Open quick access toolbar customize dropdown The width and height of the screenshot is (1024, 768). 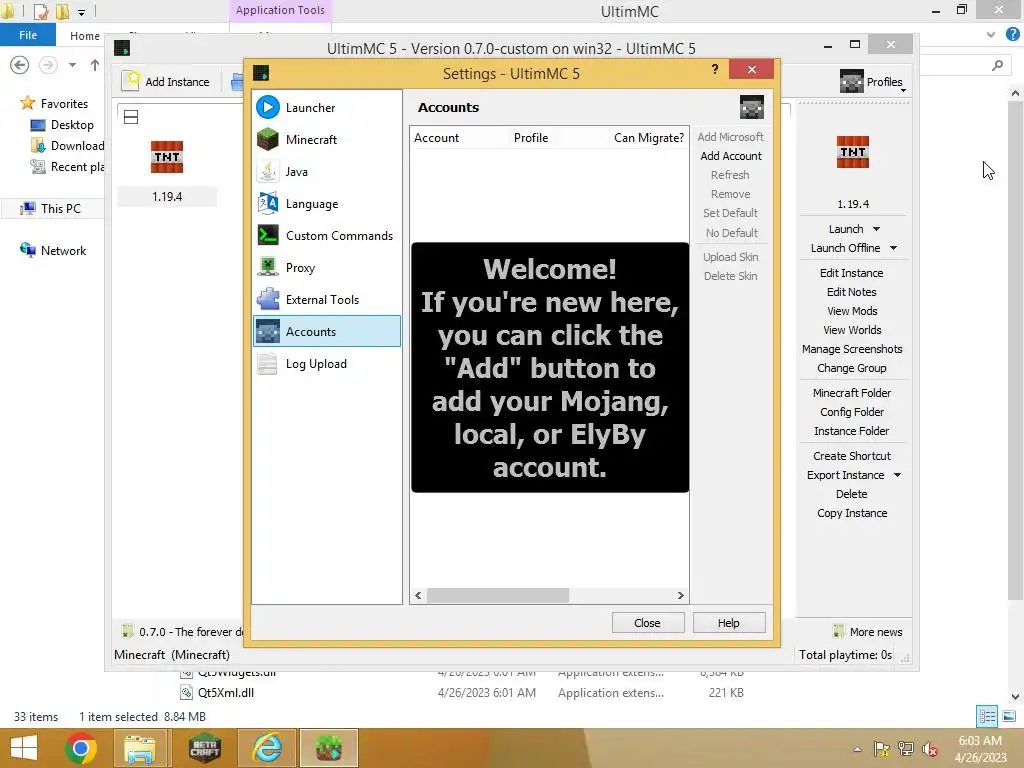pyautogui.click(x=82, y=12)
